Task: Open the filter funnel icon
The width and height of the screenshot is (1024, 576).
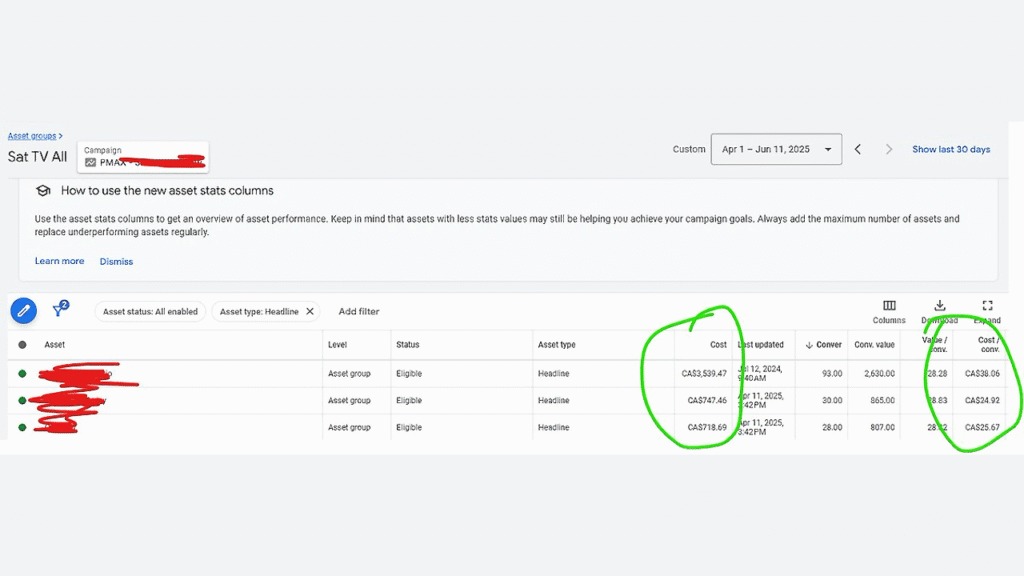Action: (x=60, y=308)
